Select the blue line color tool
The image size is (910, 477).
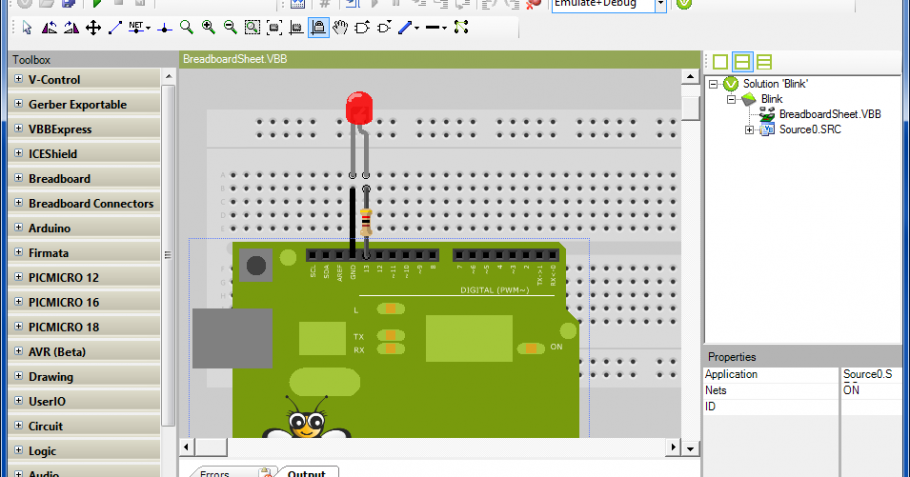point(405,27)
